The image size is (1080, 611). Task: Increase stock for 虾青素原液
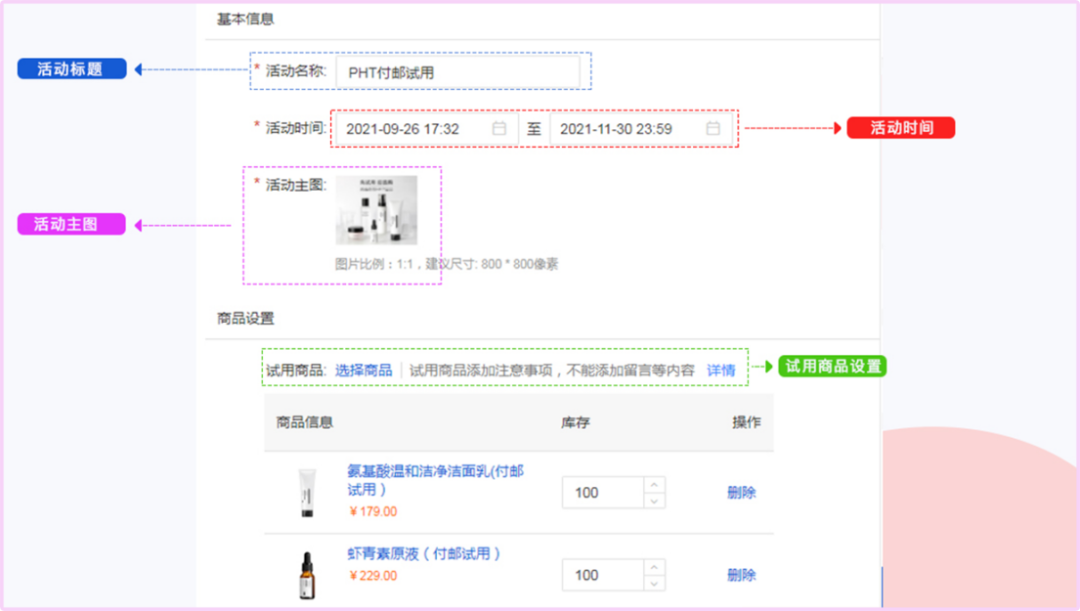point(654,568)
